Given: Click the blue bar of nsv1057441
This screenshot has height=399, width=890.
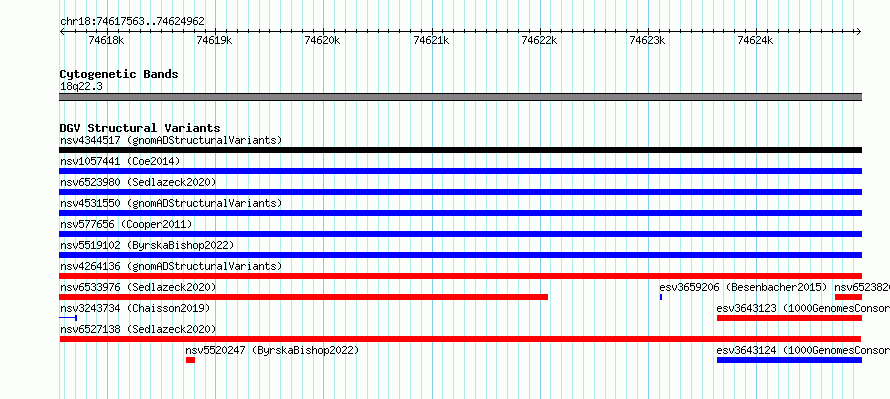Looking at the screenshot, I should pos(460,171).
